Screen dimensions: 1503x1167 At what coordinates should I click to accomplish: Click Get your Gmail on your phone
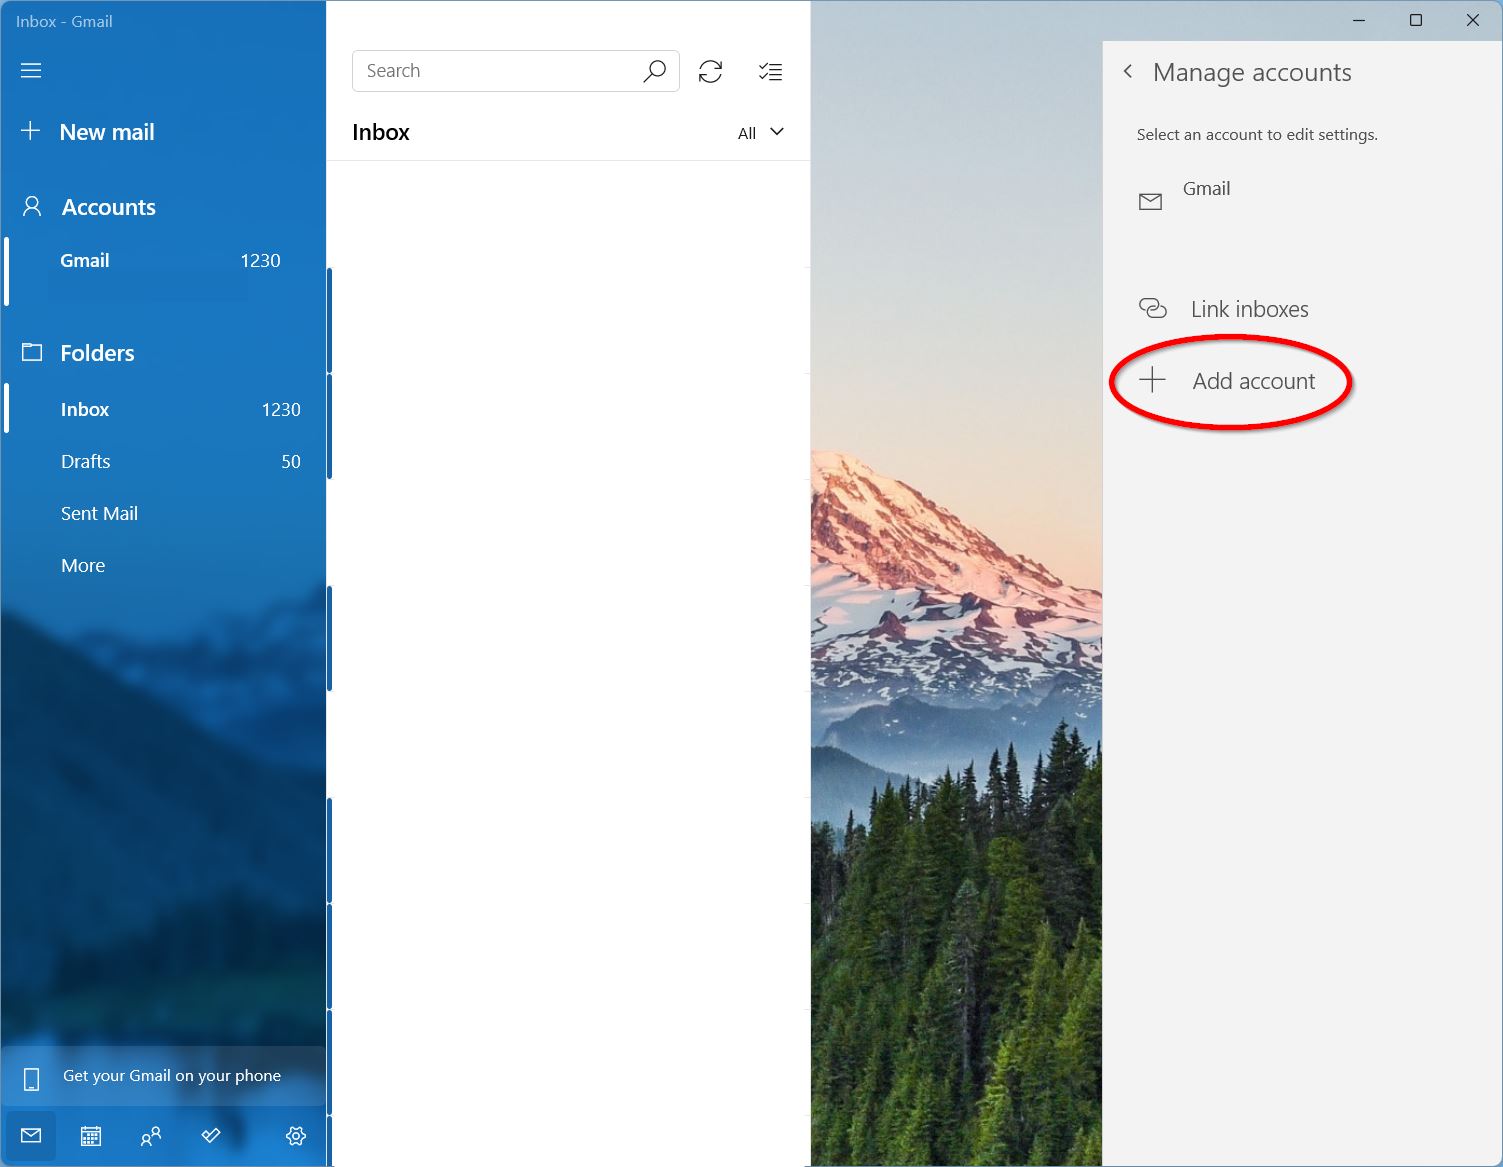163,1076
